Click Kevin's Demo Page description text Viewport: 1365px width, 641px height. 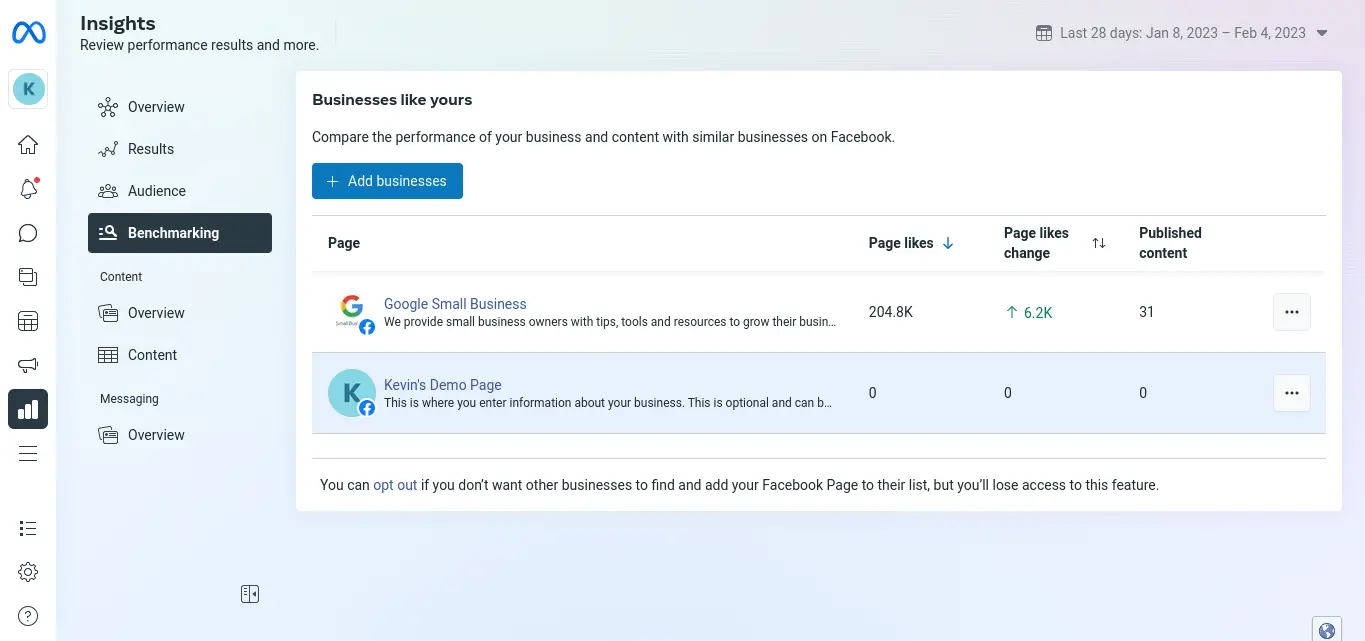tap(608, 403)
